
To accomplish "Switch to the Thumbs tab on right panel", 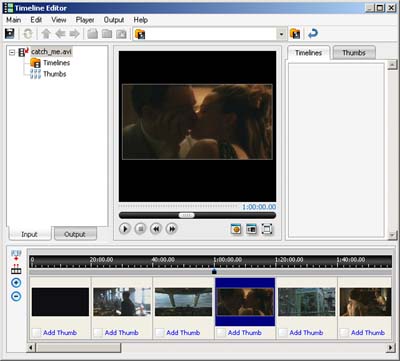I will [x=354, y=53].
